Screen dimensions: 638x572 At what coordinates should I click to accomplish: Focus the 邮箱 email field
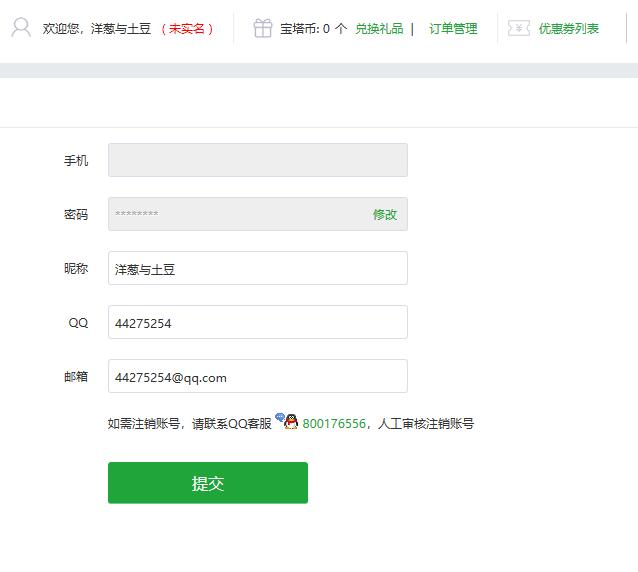(x=258, y=376)
